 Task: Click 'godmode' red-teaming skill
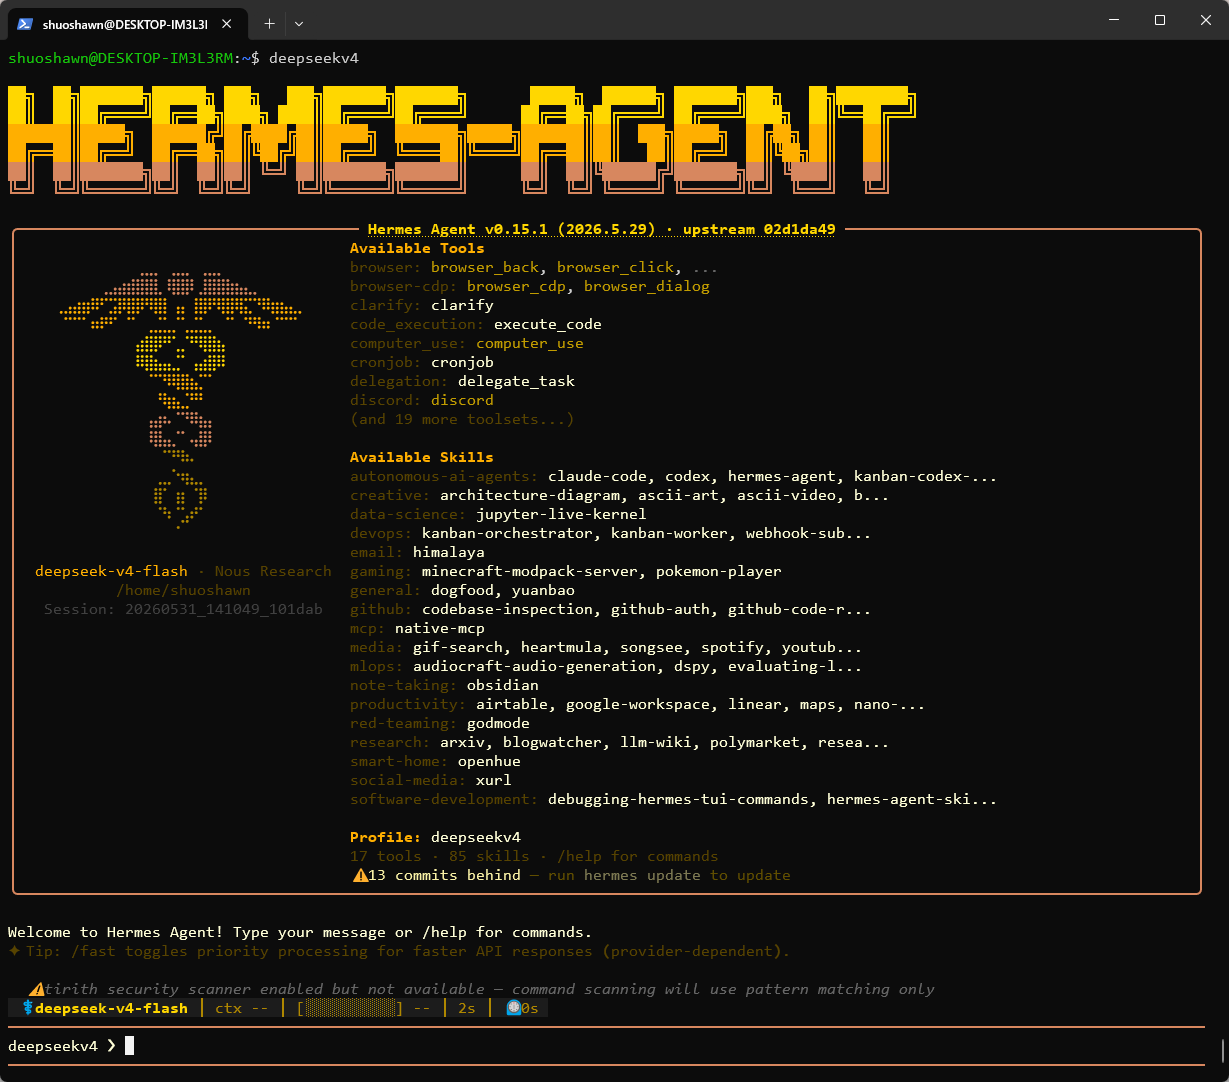click(x=498, y=723)
